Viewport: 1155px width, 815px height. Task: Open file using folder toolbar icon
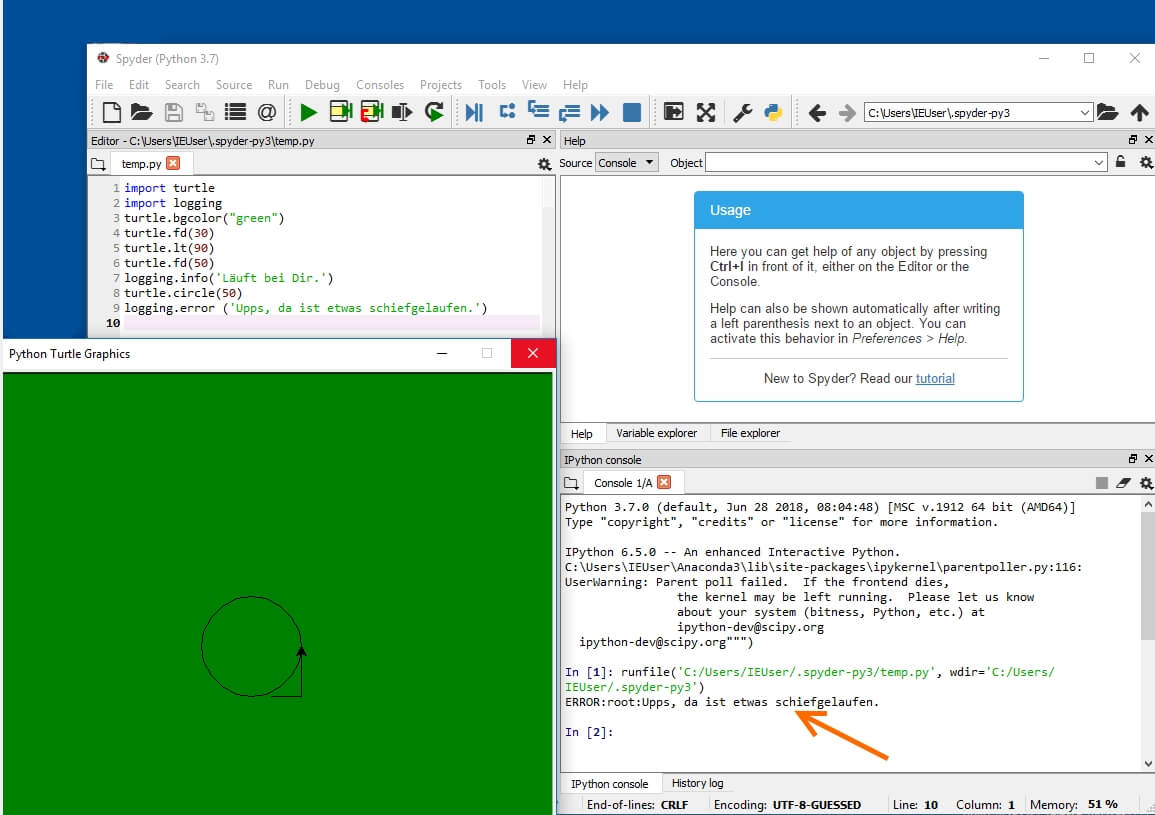pos(141,113)
